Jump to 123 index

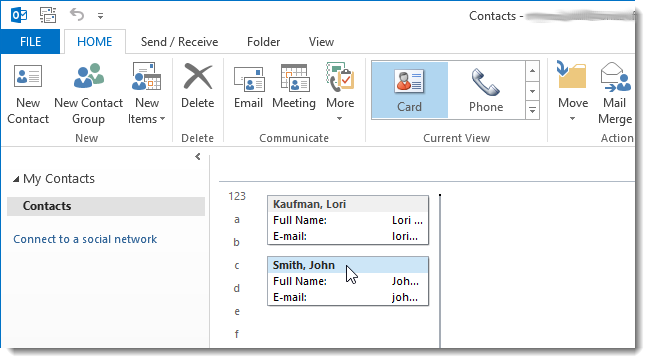(237, 196)
